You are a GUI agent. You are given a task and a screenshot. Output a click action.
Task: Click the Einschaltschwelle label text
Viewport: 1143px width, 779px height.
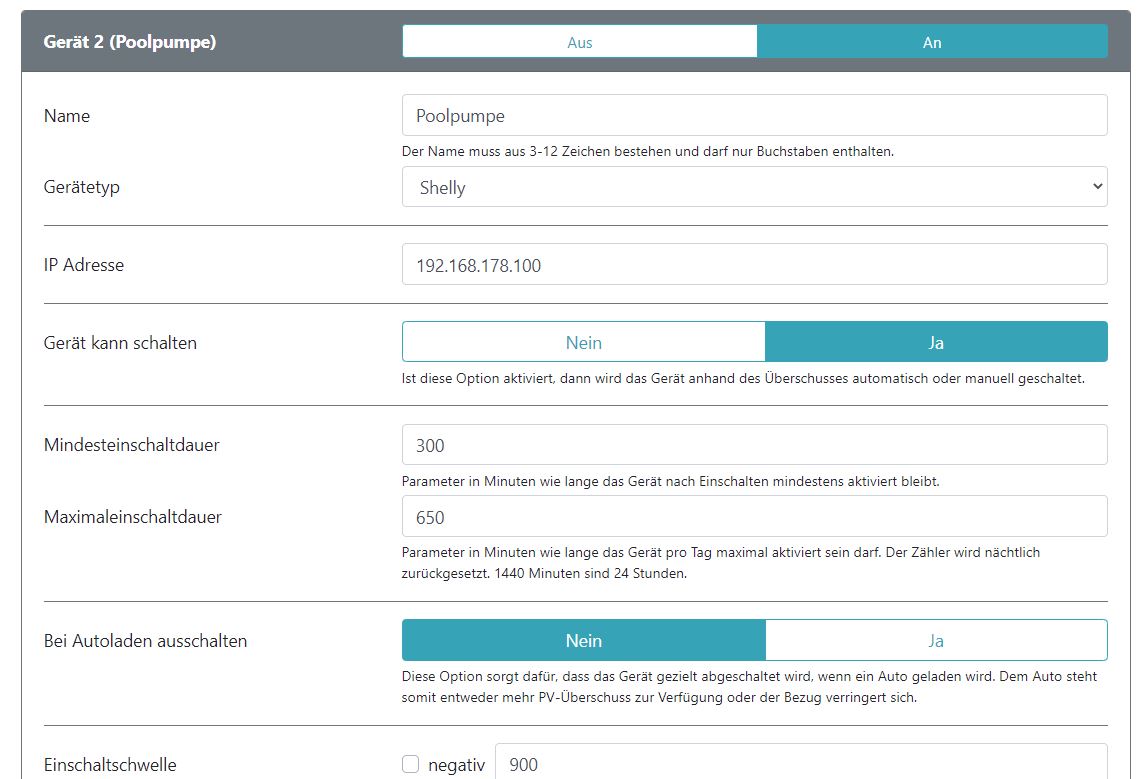(x=110, y=765)
